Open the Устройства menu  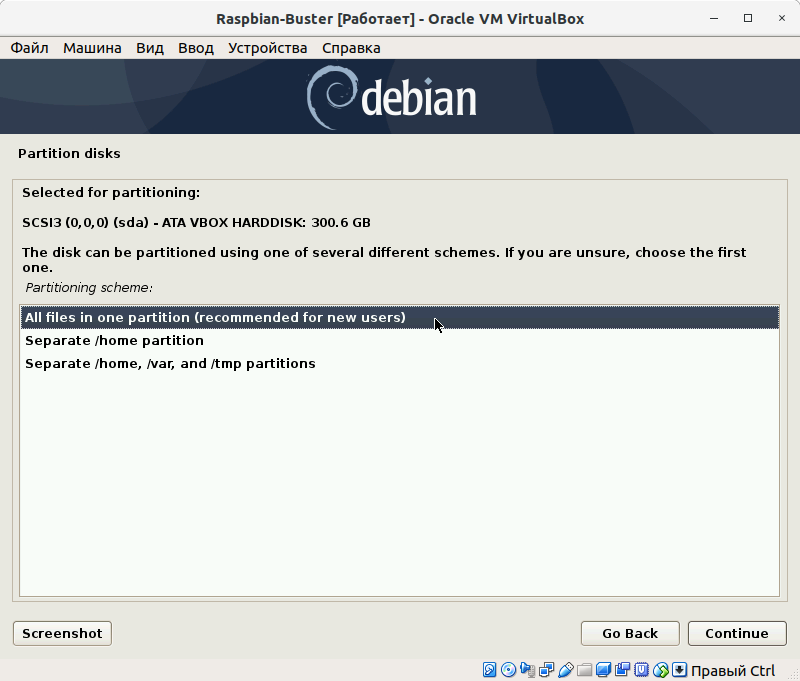267,48
